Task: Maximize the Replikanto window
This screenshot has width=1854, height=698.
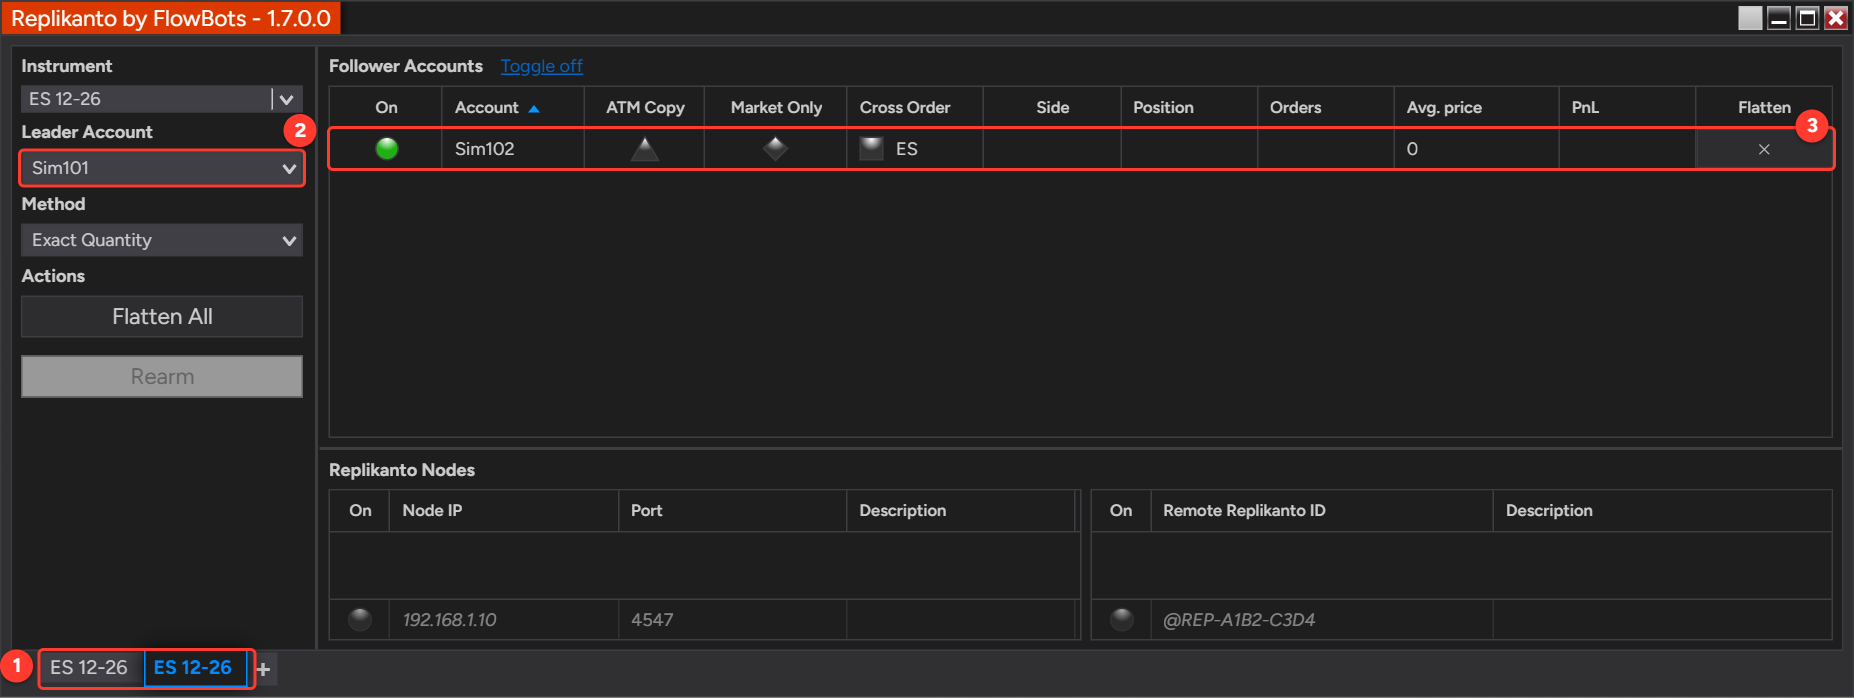Action: click(1807, 18)
